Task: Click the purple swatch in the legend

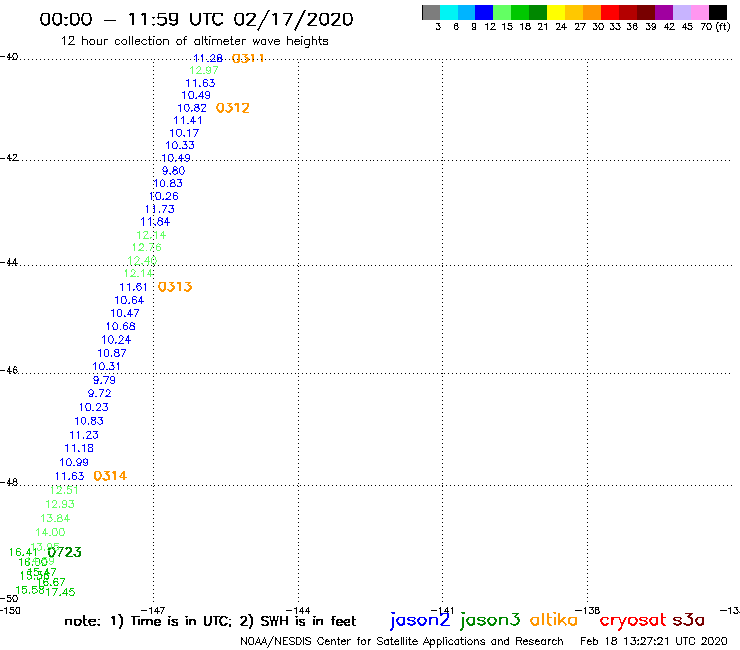Action: coord(664,12)
